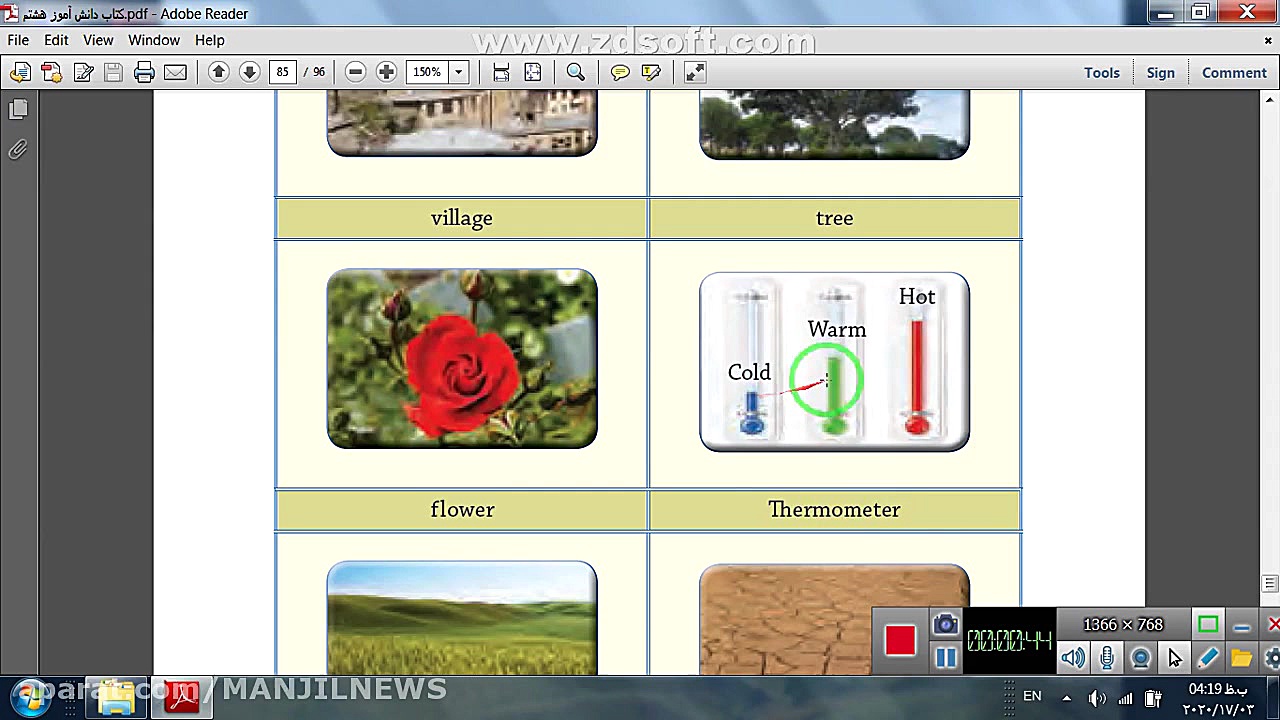Image resolution: width=1280 pixels, height=720 pixels.
Task: Open the File menu
Action: (x=18, y=40)
